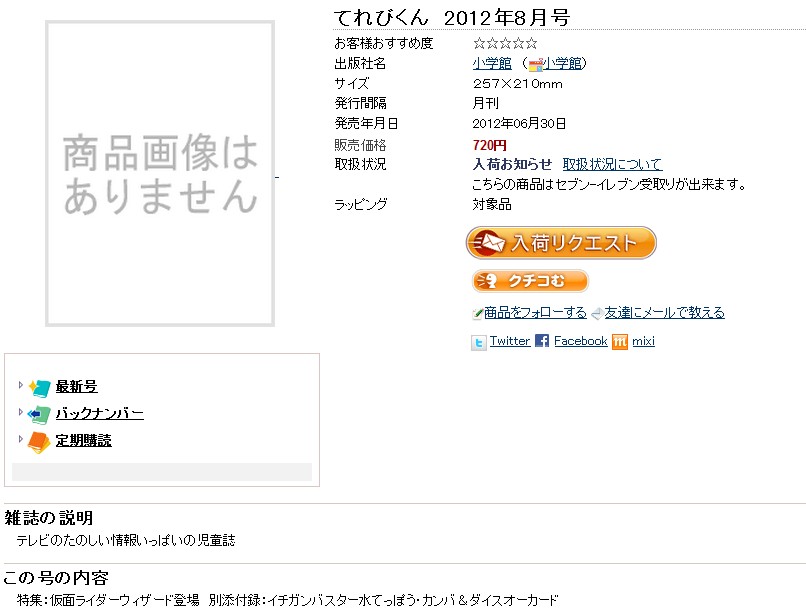Viewport: 806px width, 615px height.
Task: Open the バックナンバー menu link
Action: click(99, 414)
